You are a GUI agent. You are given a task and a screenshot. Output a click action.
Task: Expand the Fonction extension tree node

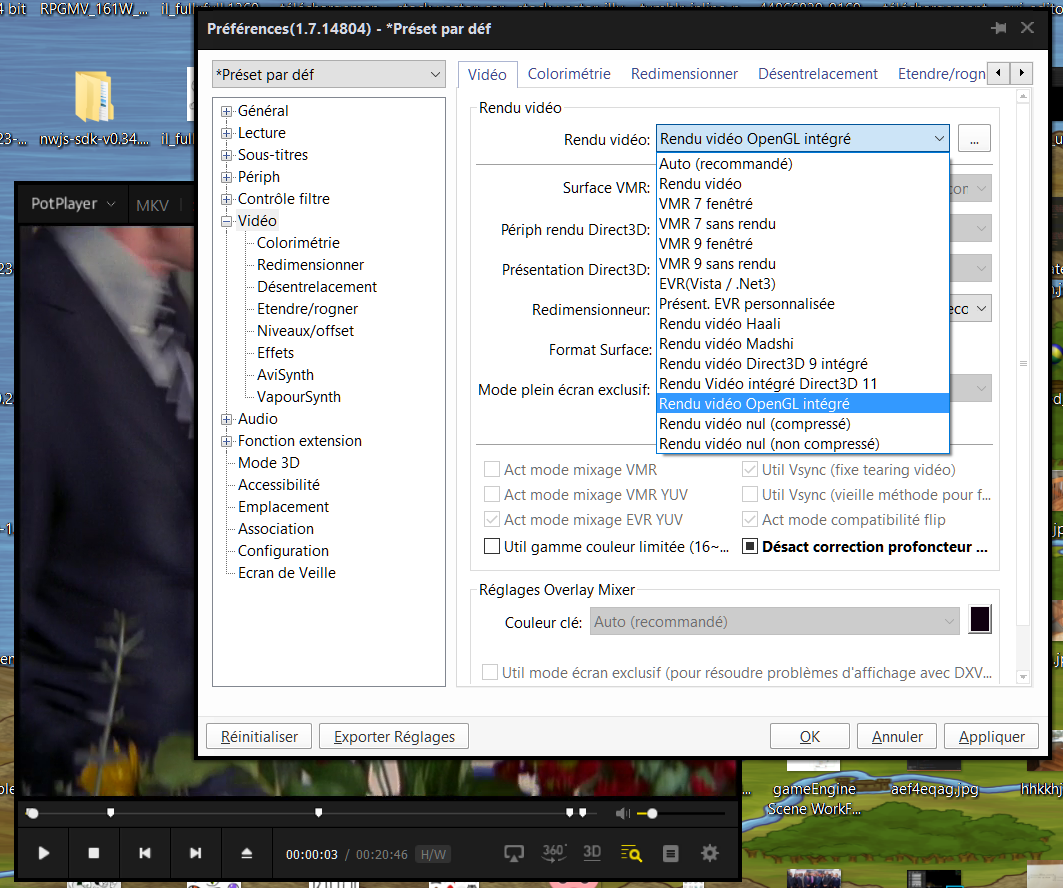(226, 441)
